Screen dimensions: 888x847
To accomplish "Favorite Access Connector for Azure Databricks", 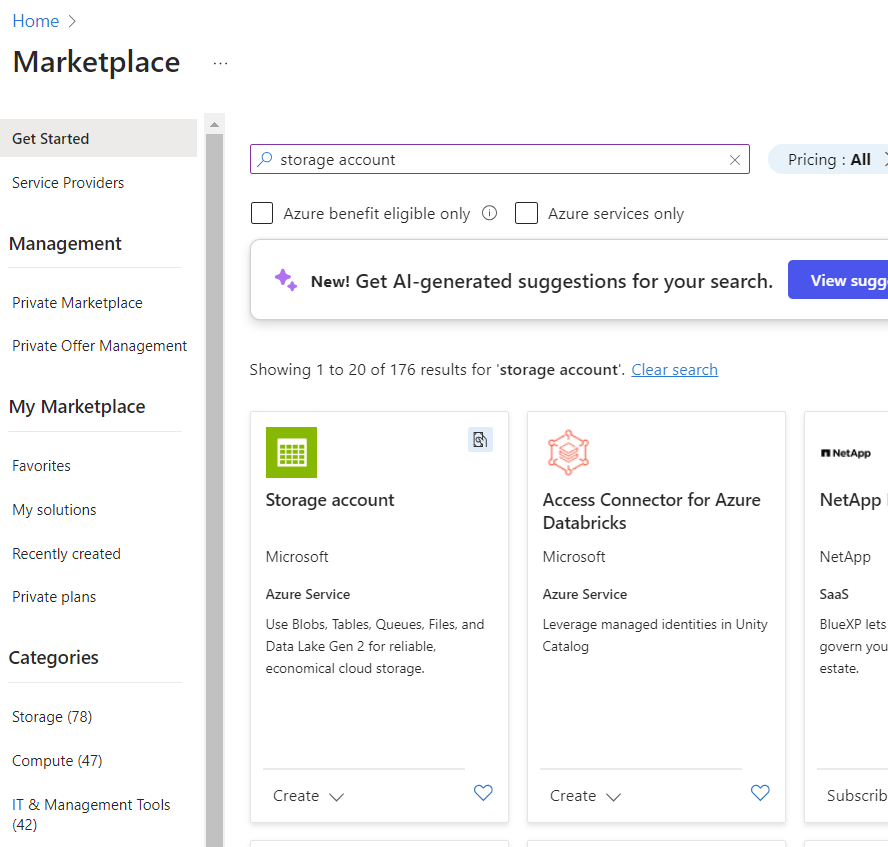I will 760,793.
